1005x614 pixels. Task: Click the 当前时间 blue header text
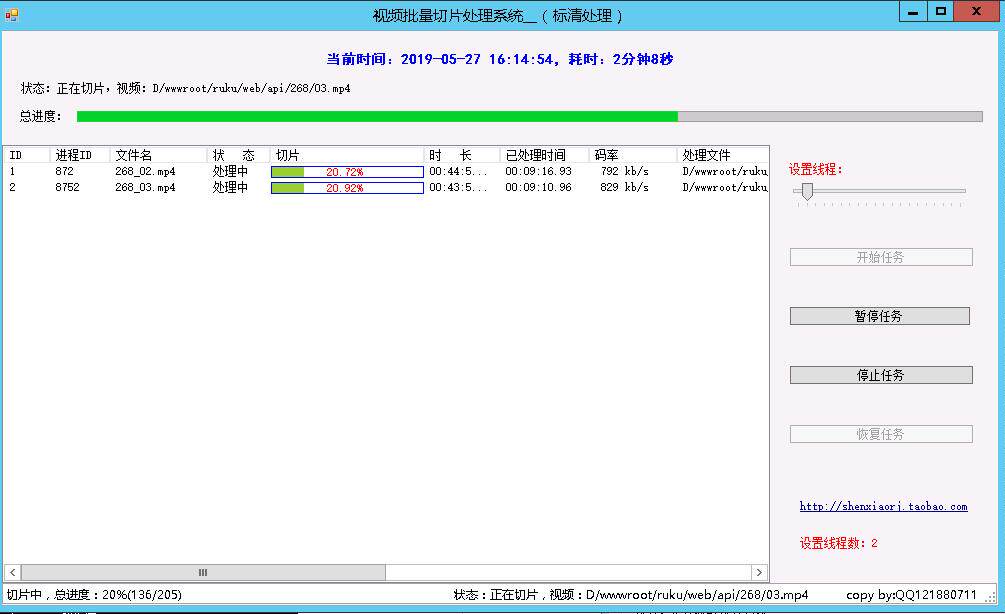(x=500, y=59)
